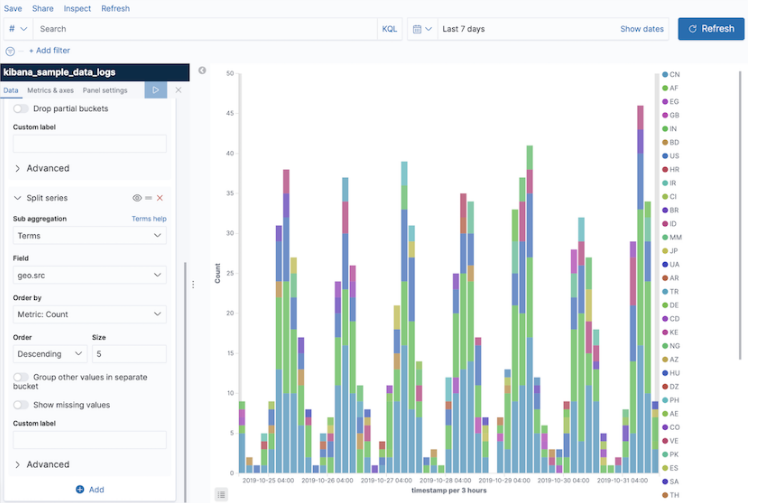Toggle Split series eye visibility
This screenshot has height=503, width=760.
(137, 198)
